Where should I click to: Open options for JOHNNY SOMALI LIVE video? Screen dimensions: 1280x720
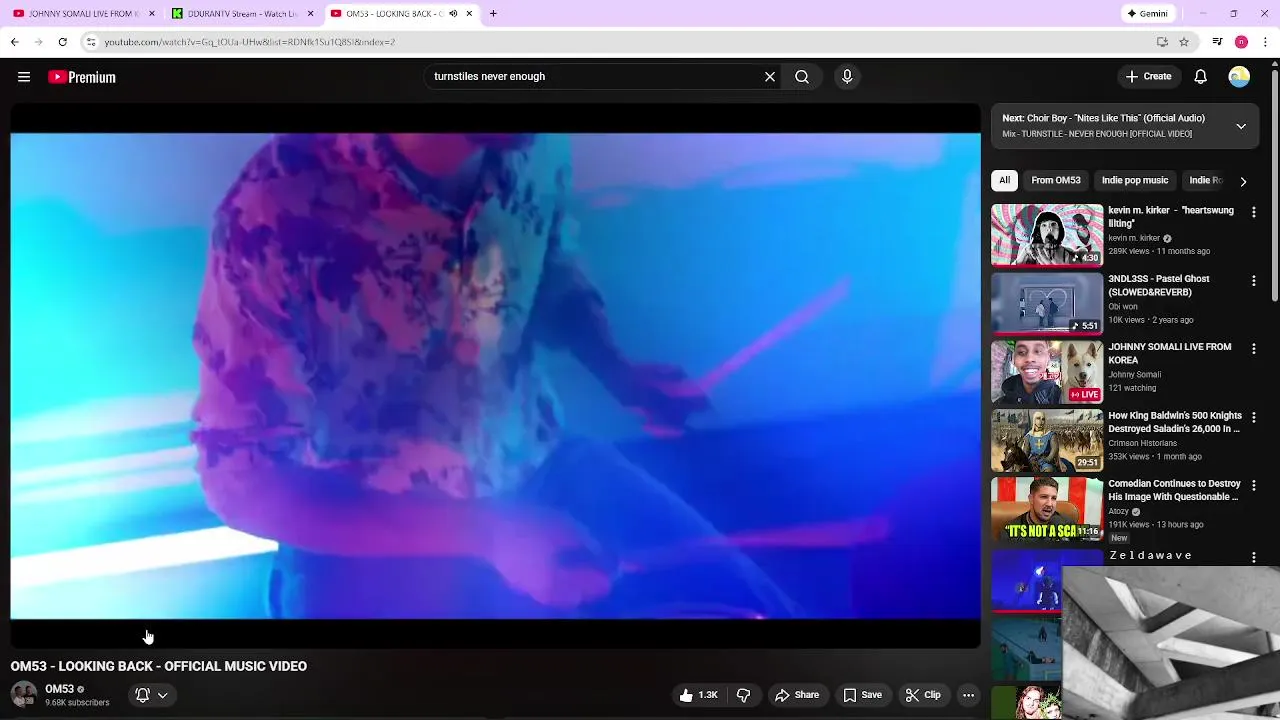point(1253,349)
